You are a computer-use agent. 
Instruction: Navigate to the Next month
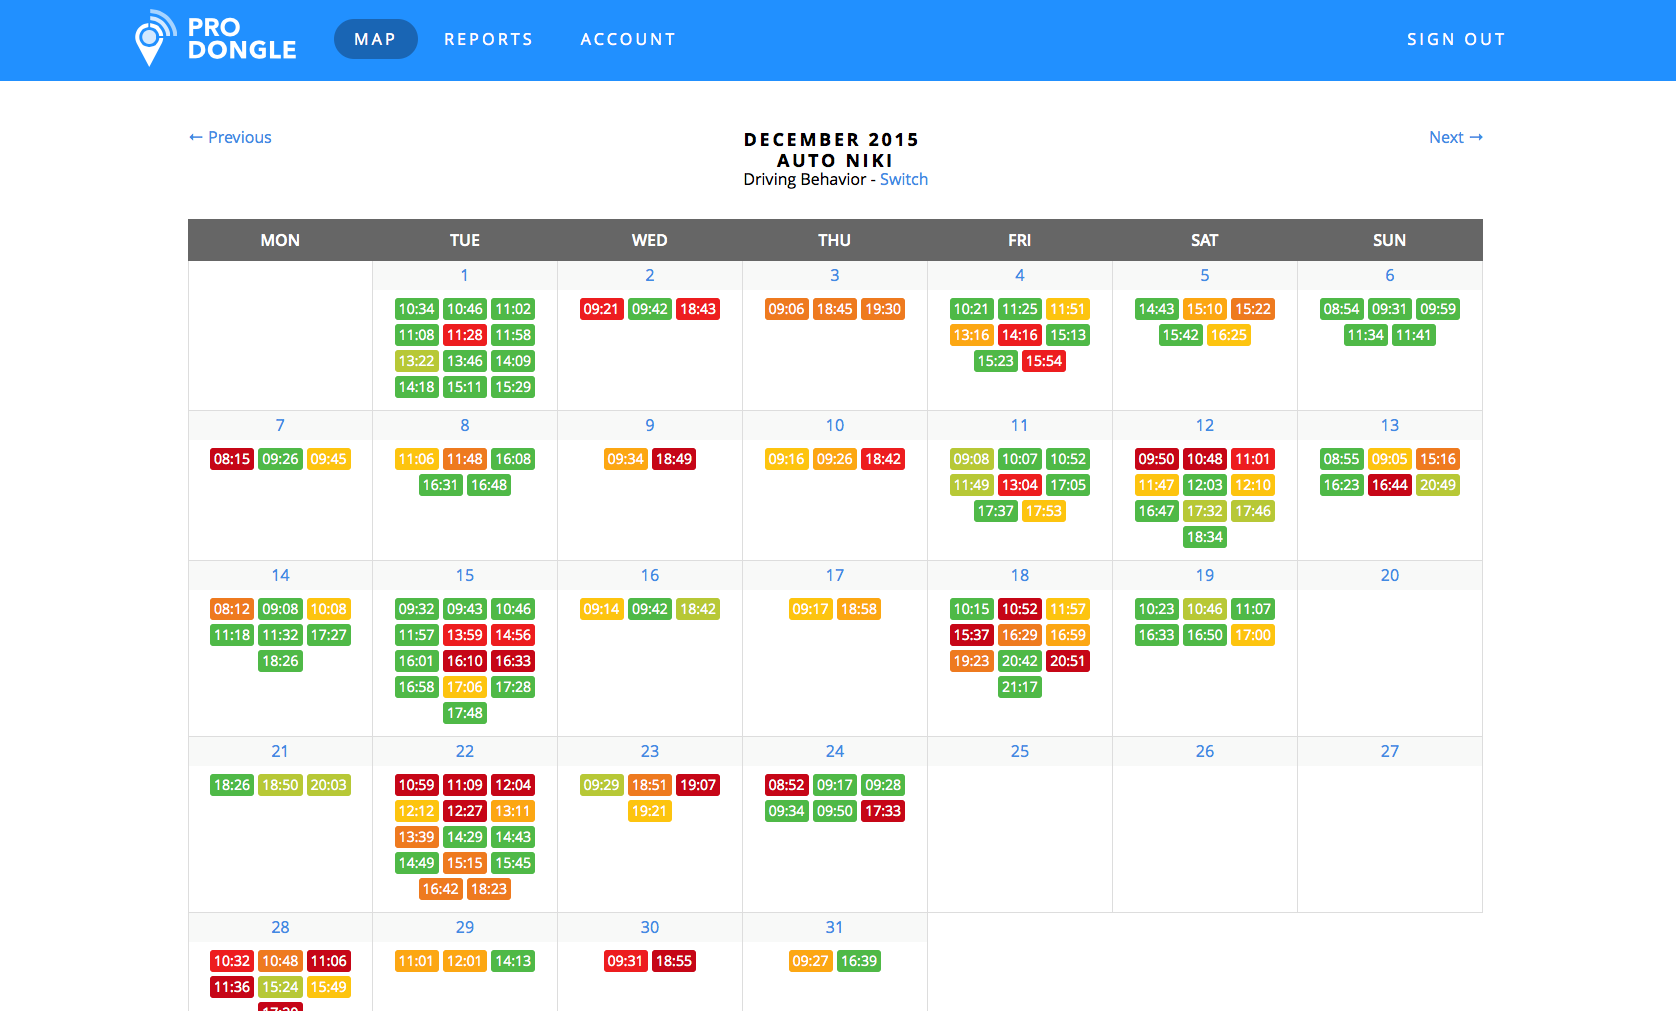pyautogui.click(x=1455, y=137)
